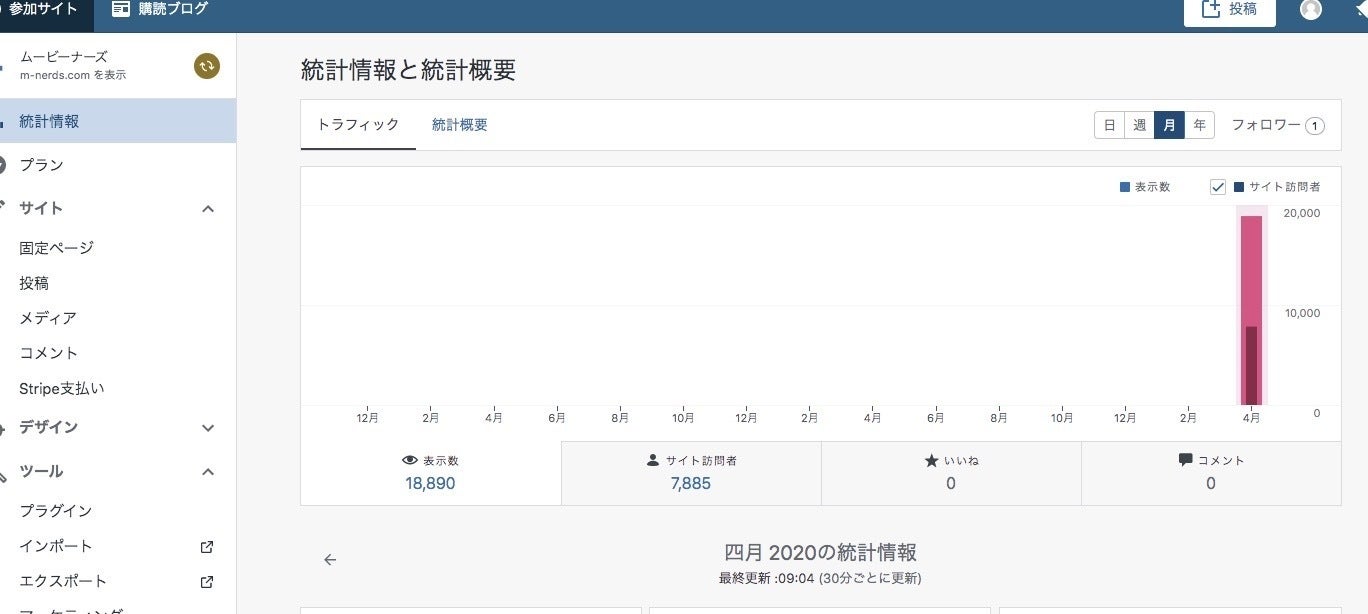Viewport: 1368px width, 614px height.
Task: Open the フォロワー link
Action: [1277, 125]
